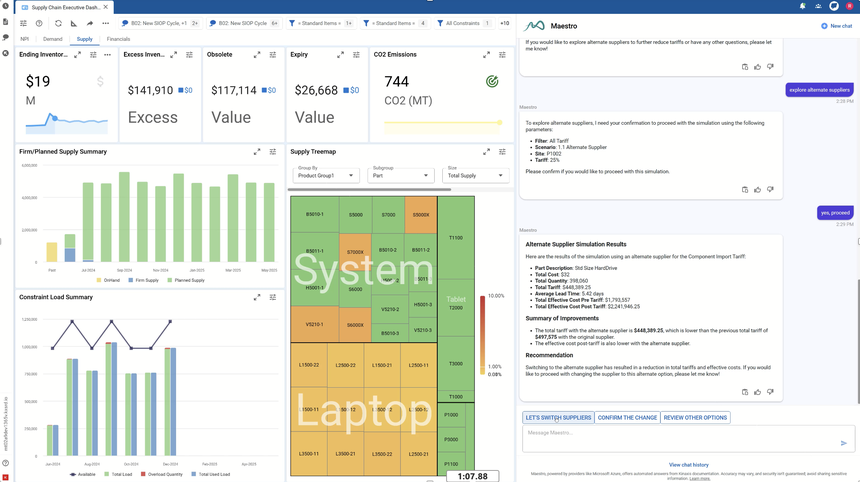The height and width of the screenshot is (482, 860).
Task: Click the CO2 target goal icon
Action: (x=492, y=82)
